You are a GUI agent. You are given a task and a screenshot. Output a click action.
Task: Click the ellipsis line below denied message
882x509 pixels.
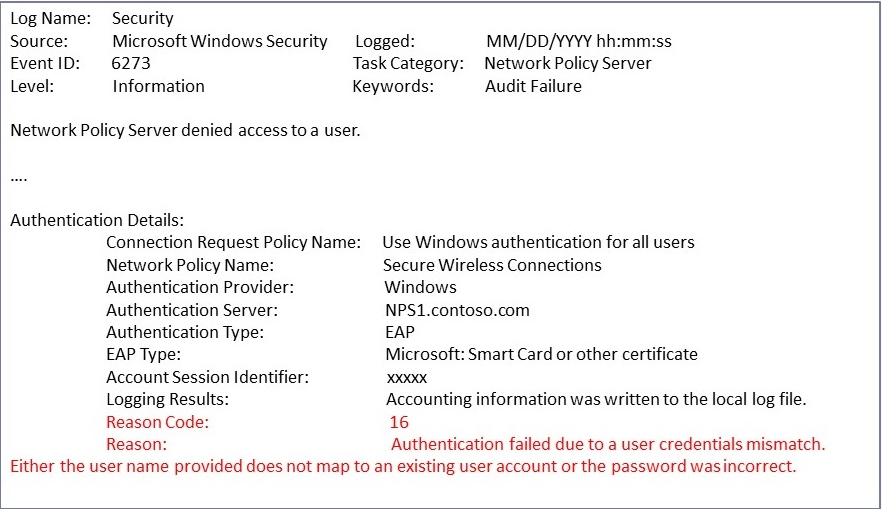coord(19,179)
